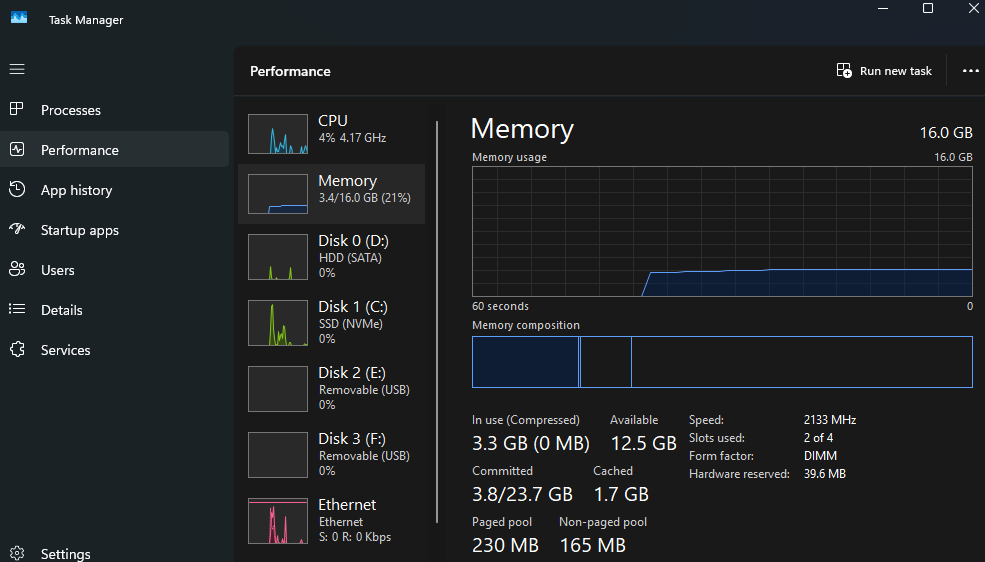Close the Task Manager window
The height and width of the screenshot is (562, 985).
[973, 8]
